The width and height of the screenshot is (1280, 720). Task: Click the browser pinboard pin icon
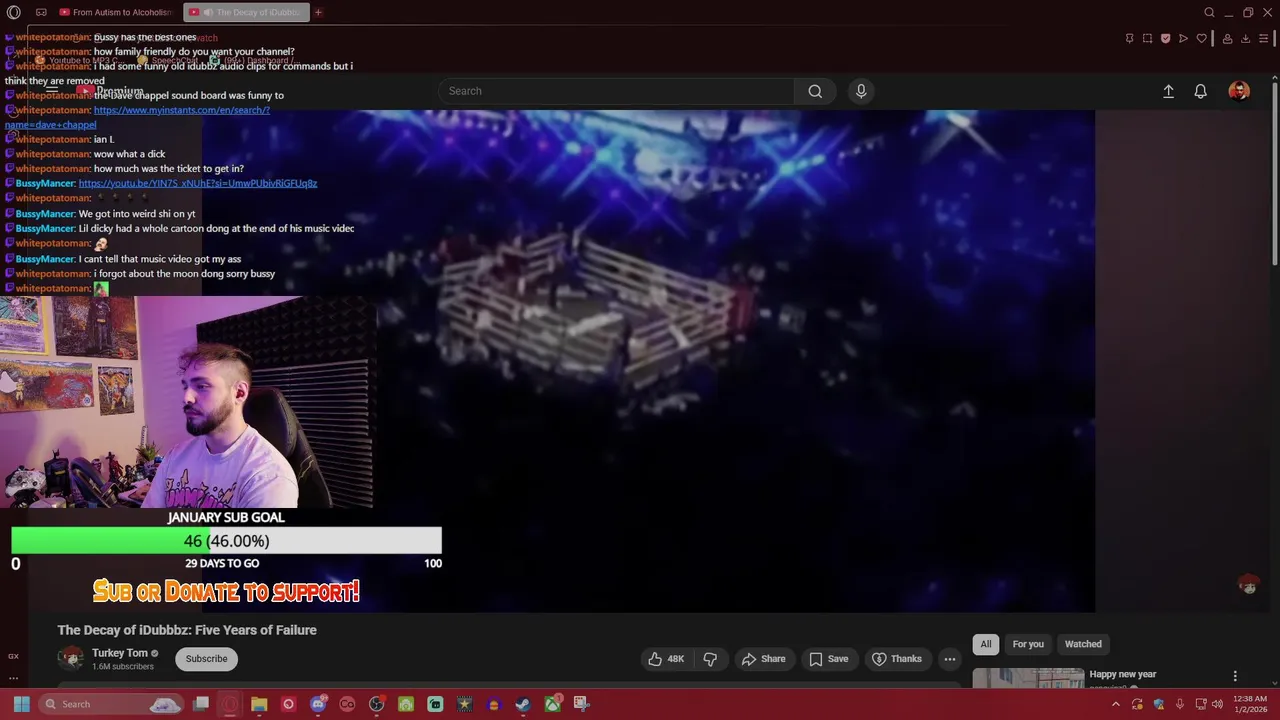pyautogui.click(x=1130, y=38)
